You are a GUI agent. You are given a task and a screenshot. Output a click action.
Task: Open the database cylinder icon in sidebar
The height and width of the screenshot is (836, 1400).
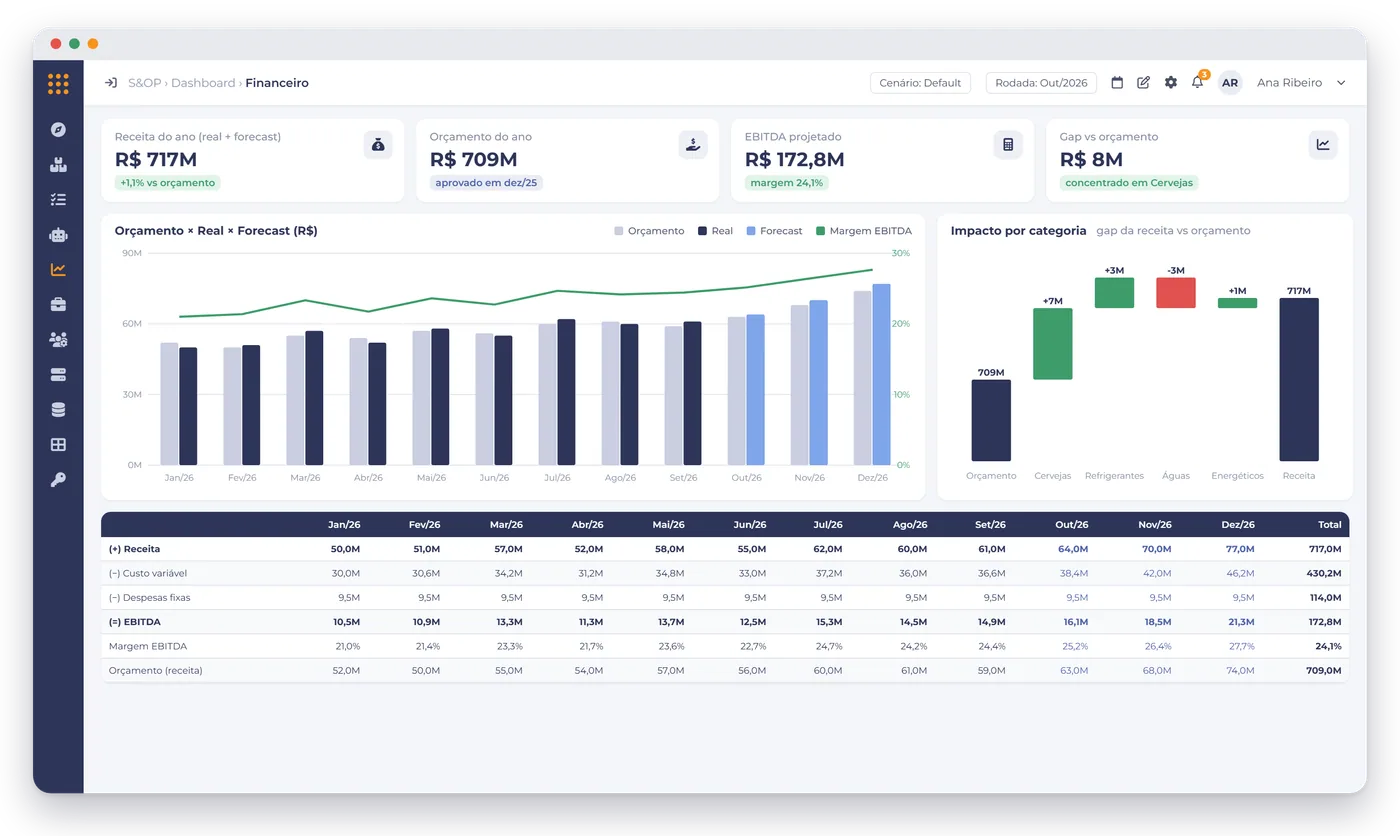(x=58, y=409)
